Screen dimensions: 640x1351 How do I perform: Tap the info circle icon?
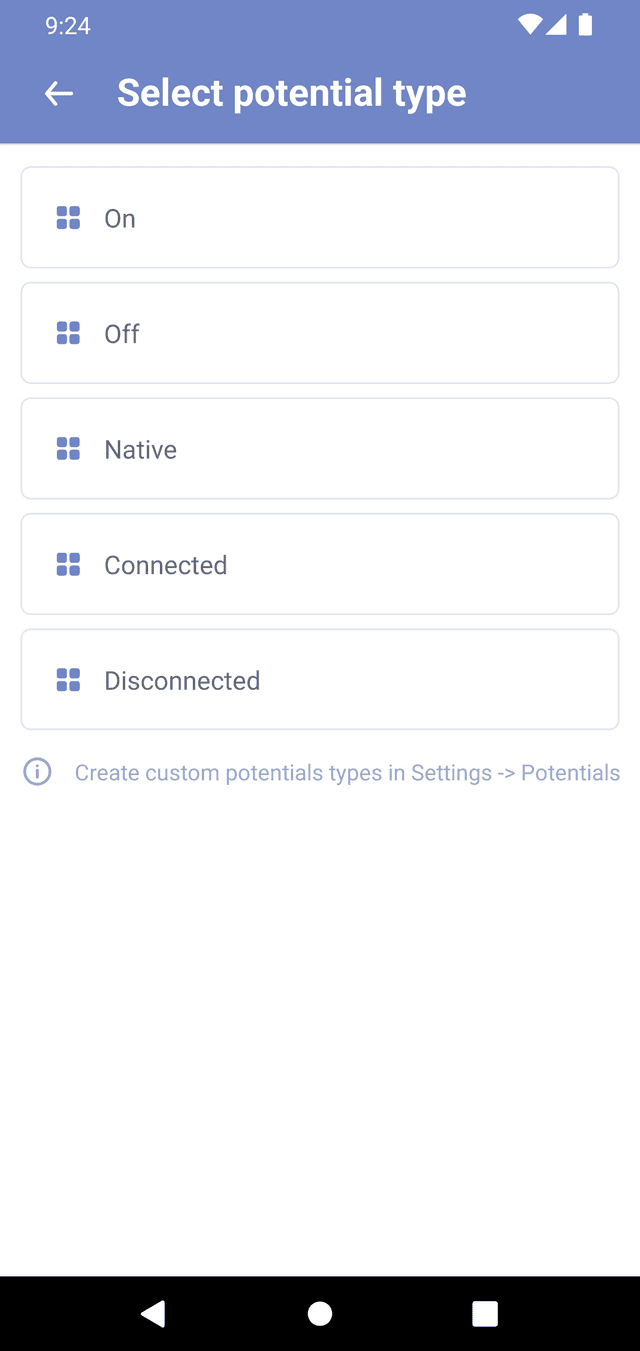pyautogui.click(x=38, y=772)
